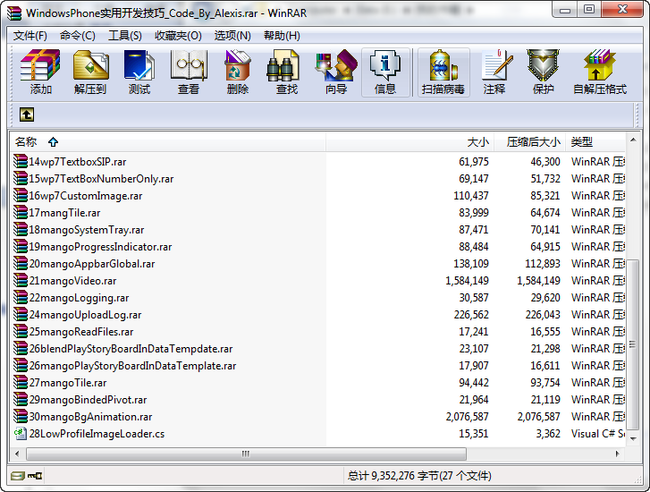Click icon of 25mangoReadFiles.rar
The image size is (650, 492).
20,331
